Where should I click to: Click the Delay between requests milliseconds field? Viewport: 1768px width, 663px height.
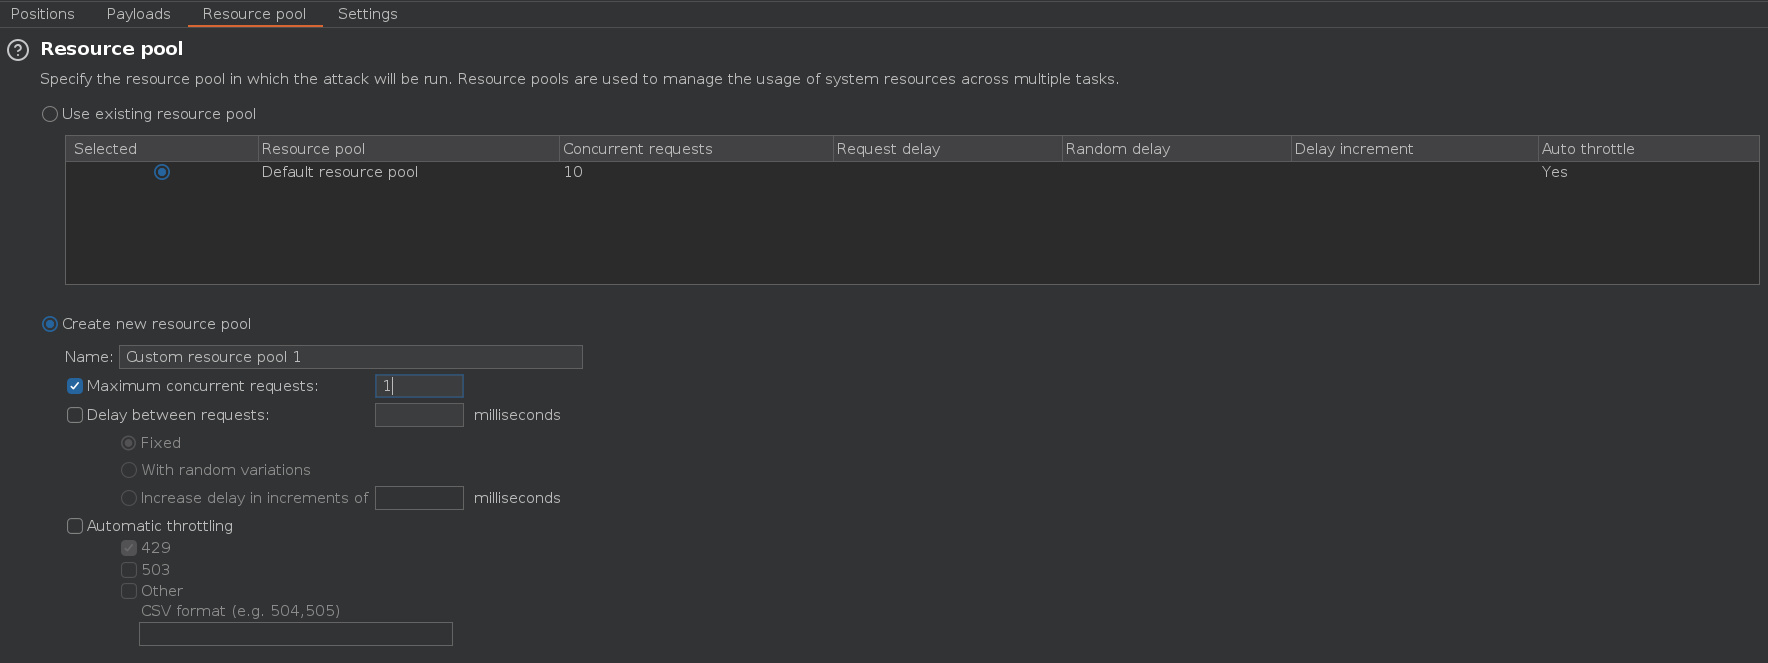[419, 415]
